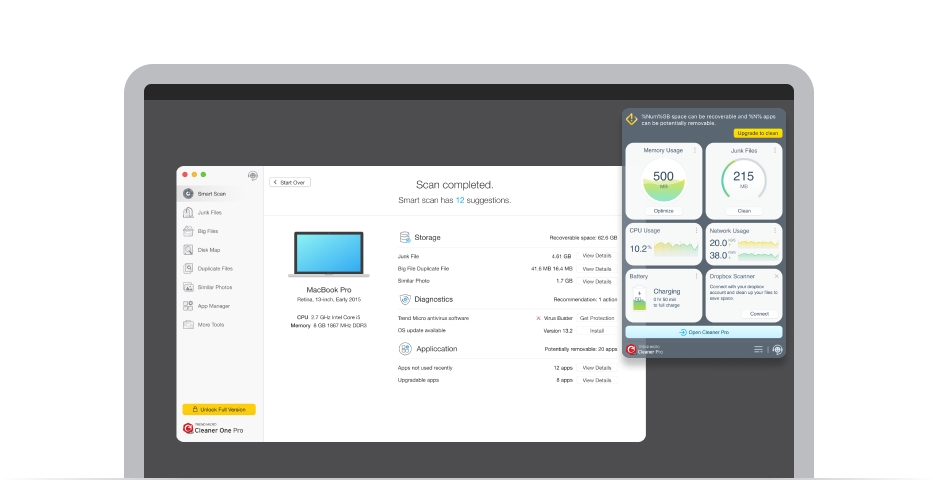Click the yellow warning icon in popup
Image resolution: width=936 pixels, height=480 pixels.
(x=632, y=119)
